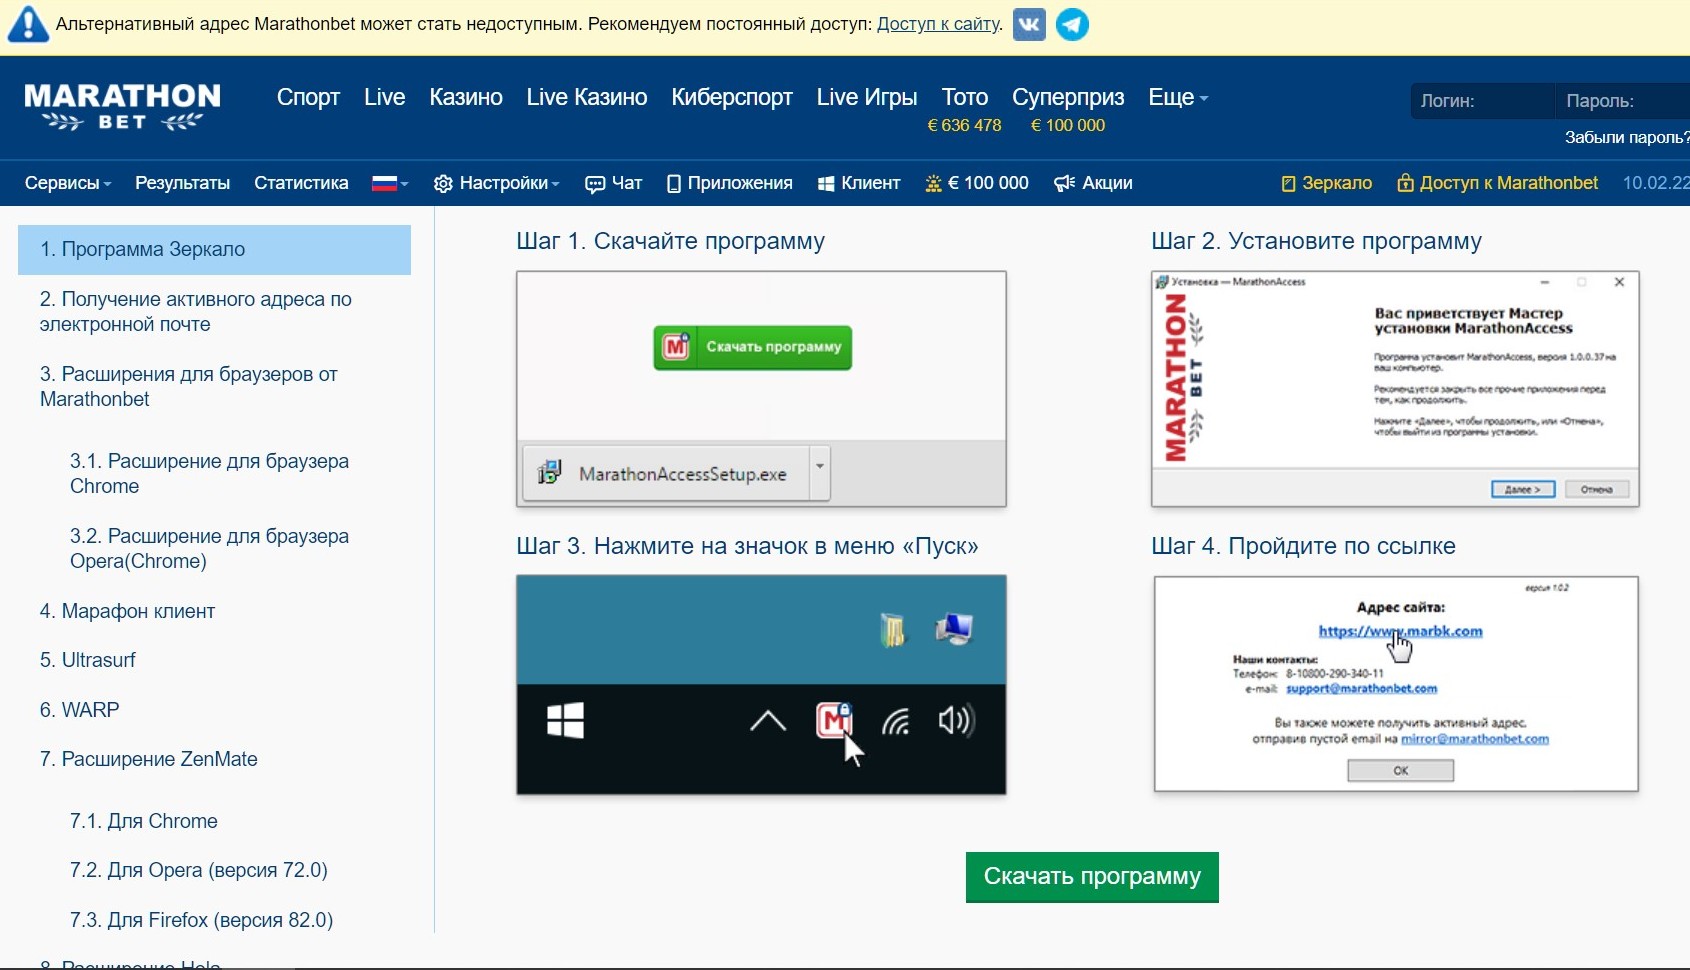1690x970 pixels.
Task: Click the Шаг 4. Пройдите по ссылке heading
Action: click(x=1304, y=546)
